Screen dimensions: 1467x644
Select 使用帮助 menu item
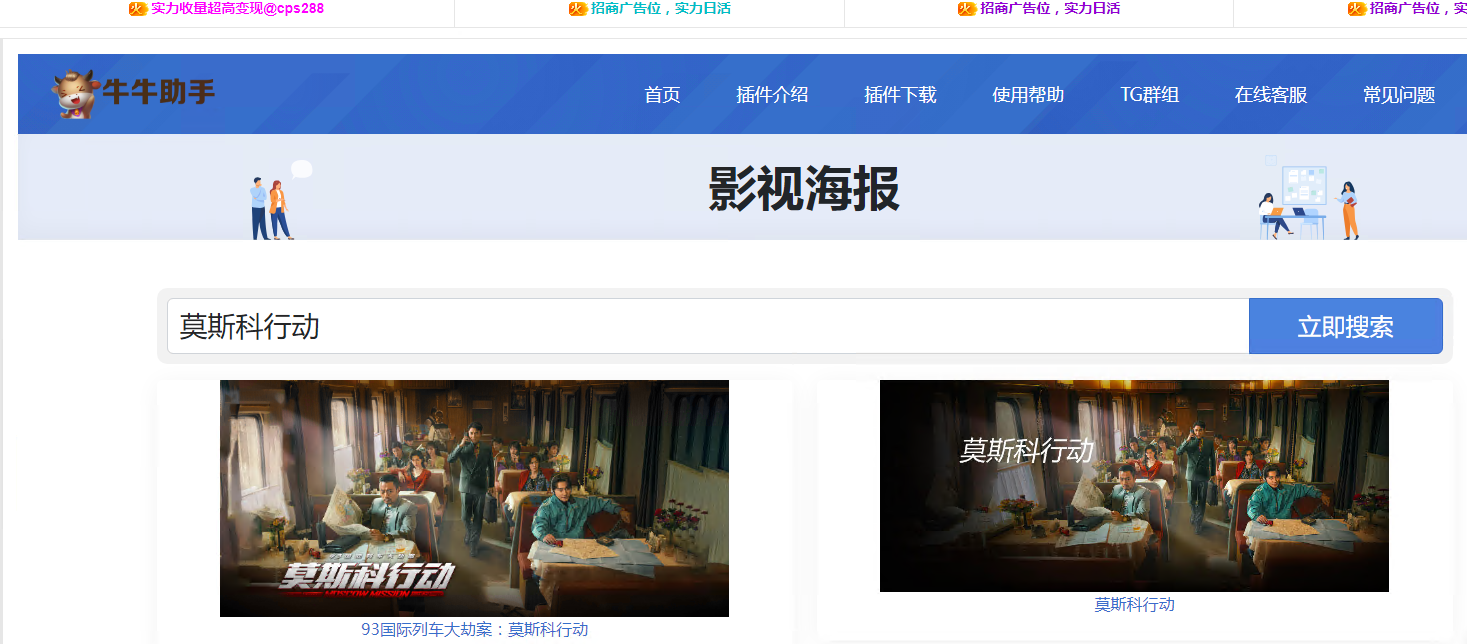1028,95
